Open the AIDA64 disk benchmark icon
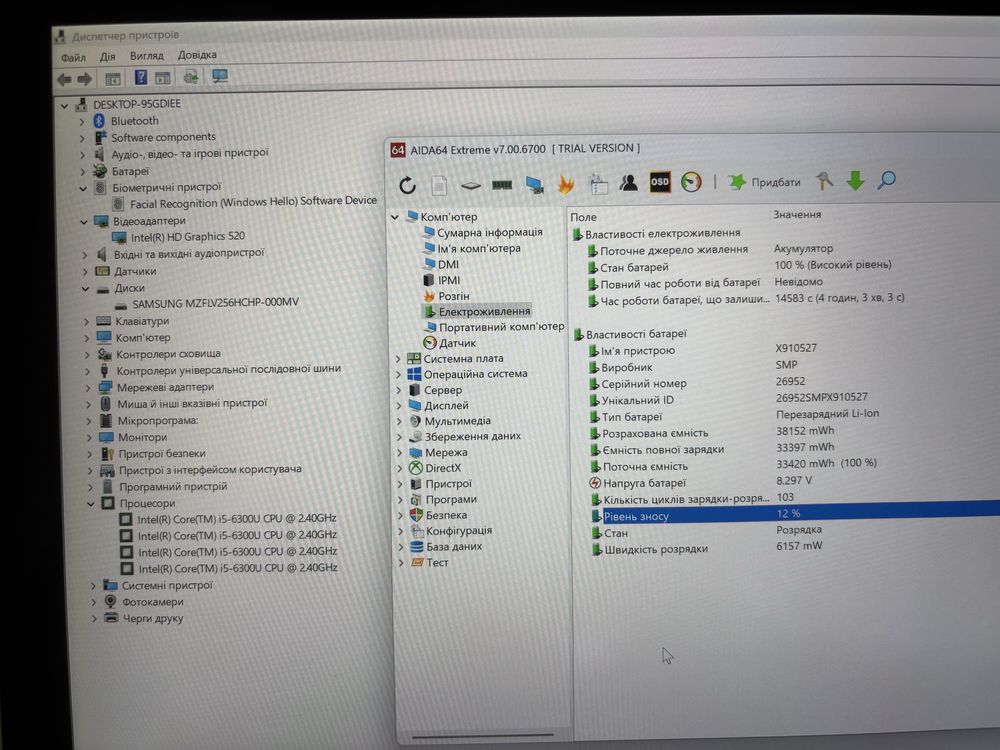 point(470,186)
